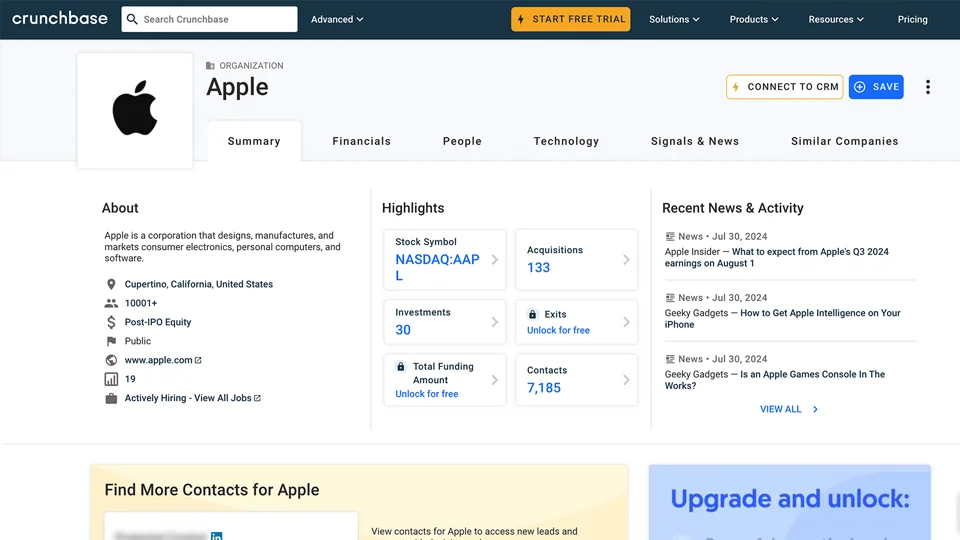Save the Apple organization
The height and width of the screenshot is (540, 960).
pyautogui.click(x=876, y=87)
